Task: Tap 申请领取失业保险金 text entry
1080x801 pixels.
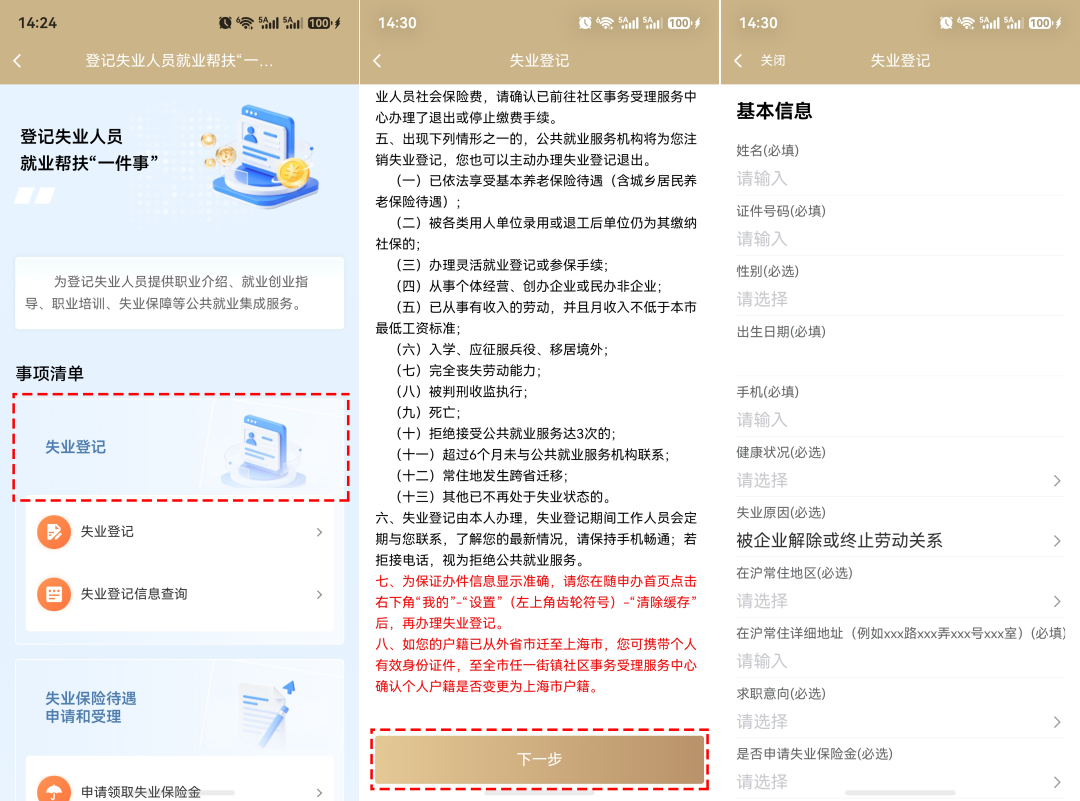Action: pos(141,792)
